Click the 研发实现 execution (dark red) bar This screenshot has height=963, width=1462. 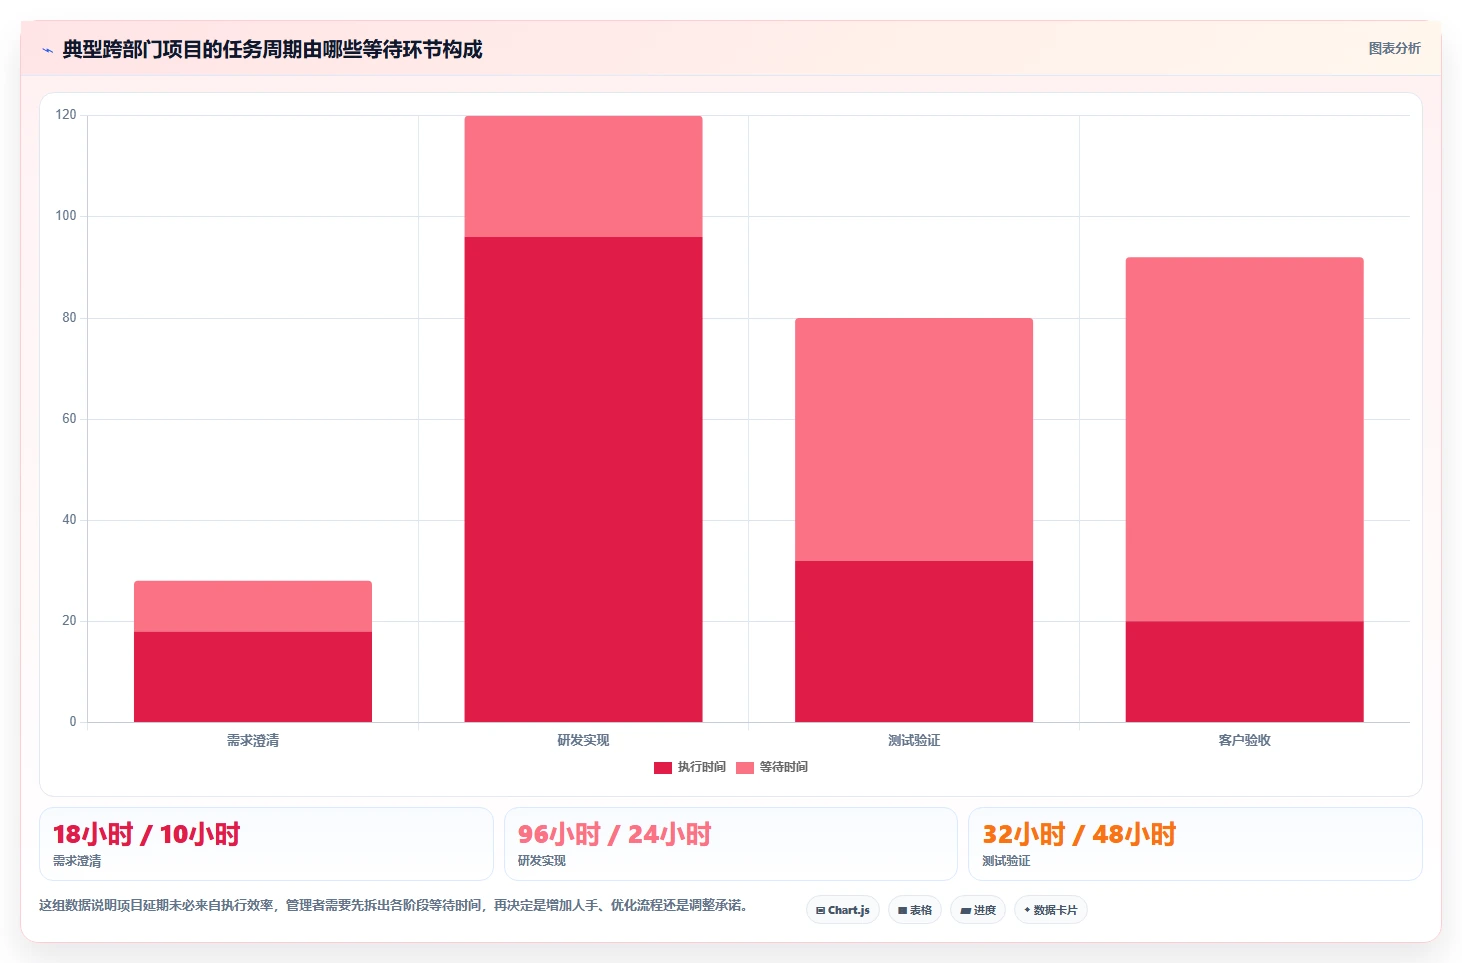pos(583,479)
